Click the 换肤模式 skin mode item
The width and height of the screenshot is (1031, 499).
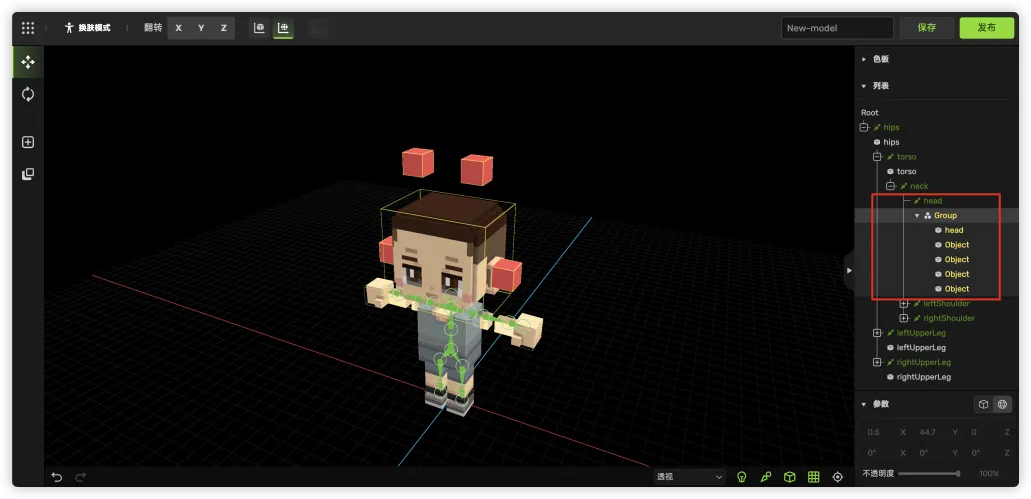[87, 28]
